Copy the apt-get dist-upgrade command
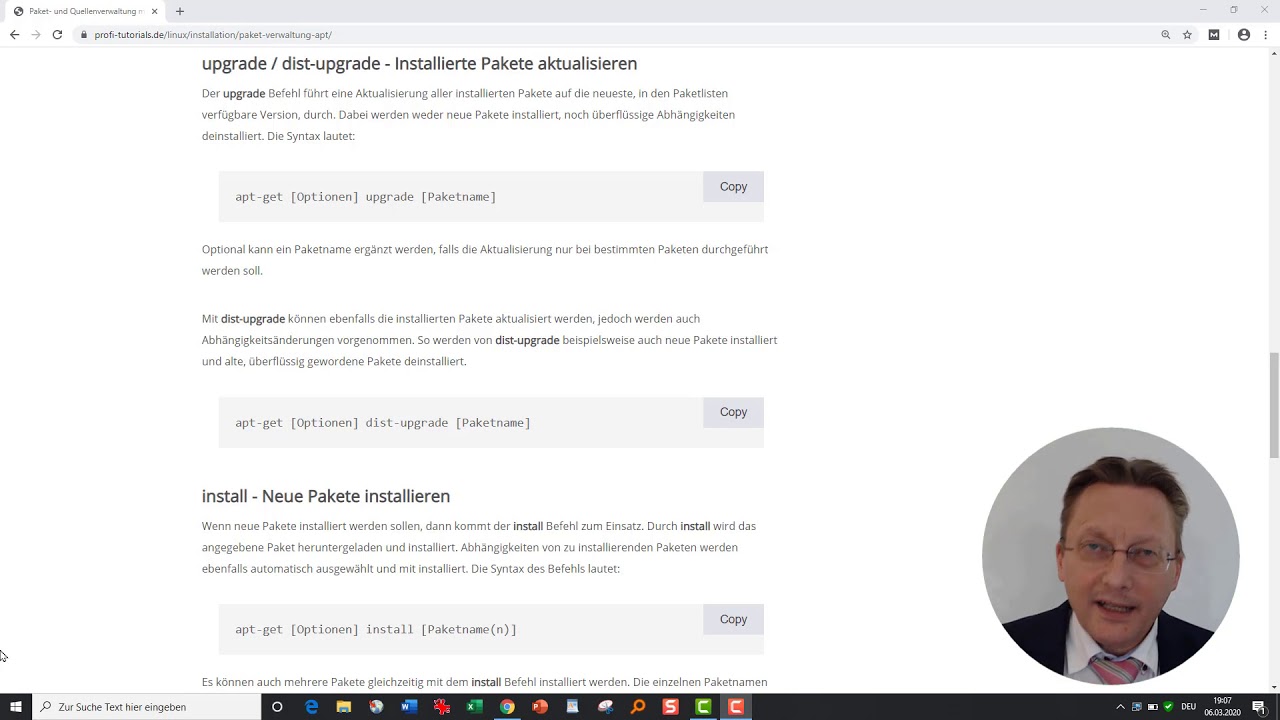 pyautogui.click(x=733, y=412)
